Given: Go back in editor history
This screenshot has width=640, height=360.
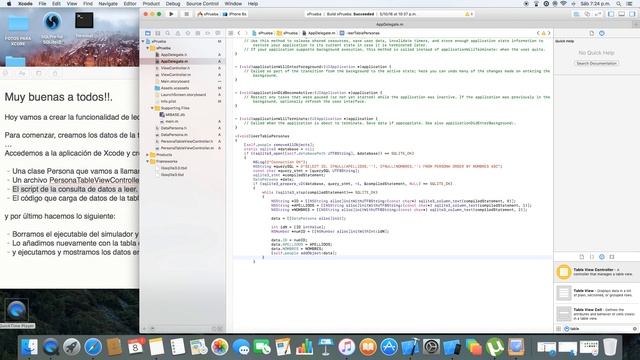Looking at the screenshot, I should [x=239, y=33].
